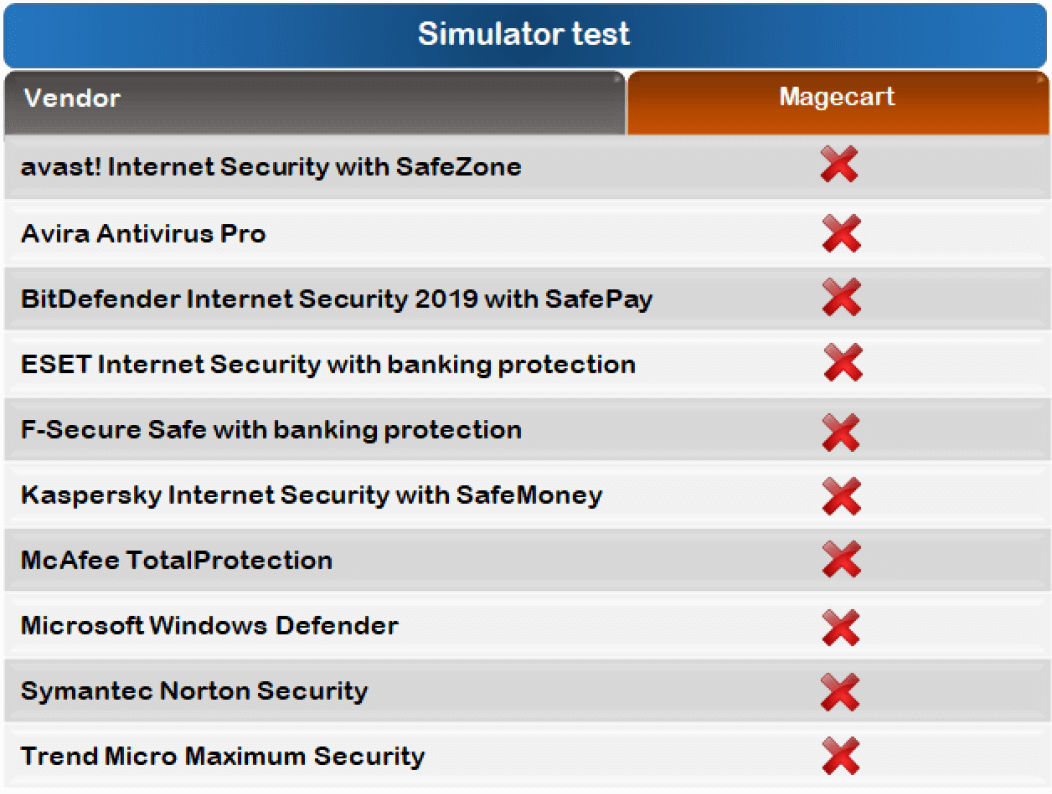Click the Magecart column header
This screenshot has height=794, width=1052.
tap(837, 98)
